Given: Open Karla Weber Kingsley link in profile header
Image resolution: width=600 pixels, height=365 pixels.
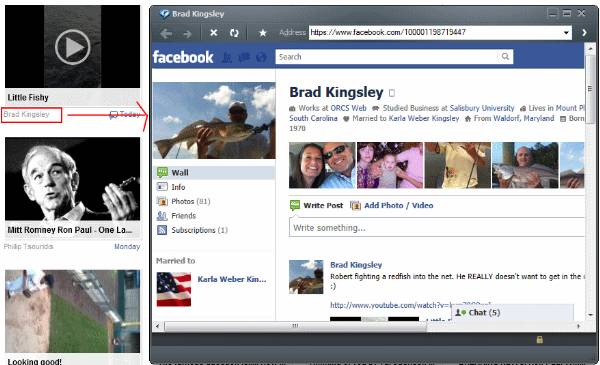Looking at the screenshot, I should tap(424, 119).
